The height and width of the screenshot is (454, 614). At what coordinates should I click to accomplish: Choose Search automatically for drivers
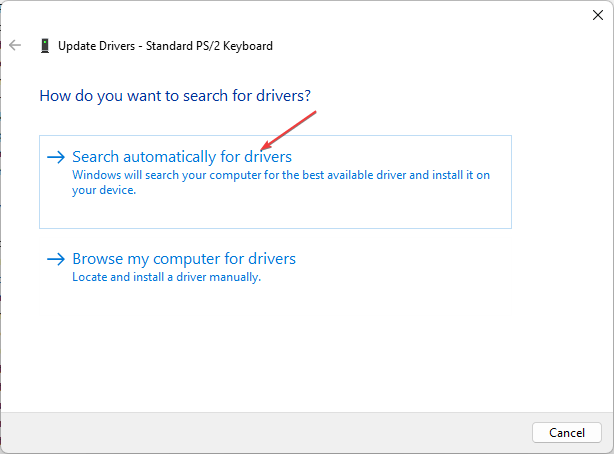coord(275,182)
